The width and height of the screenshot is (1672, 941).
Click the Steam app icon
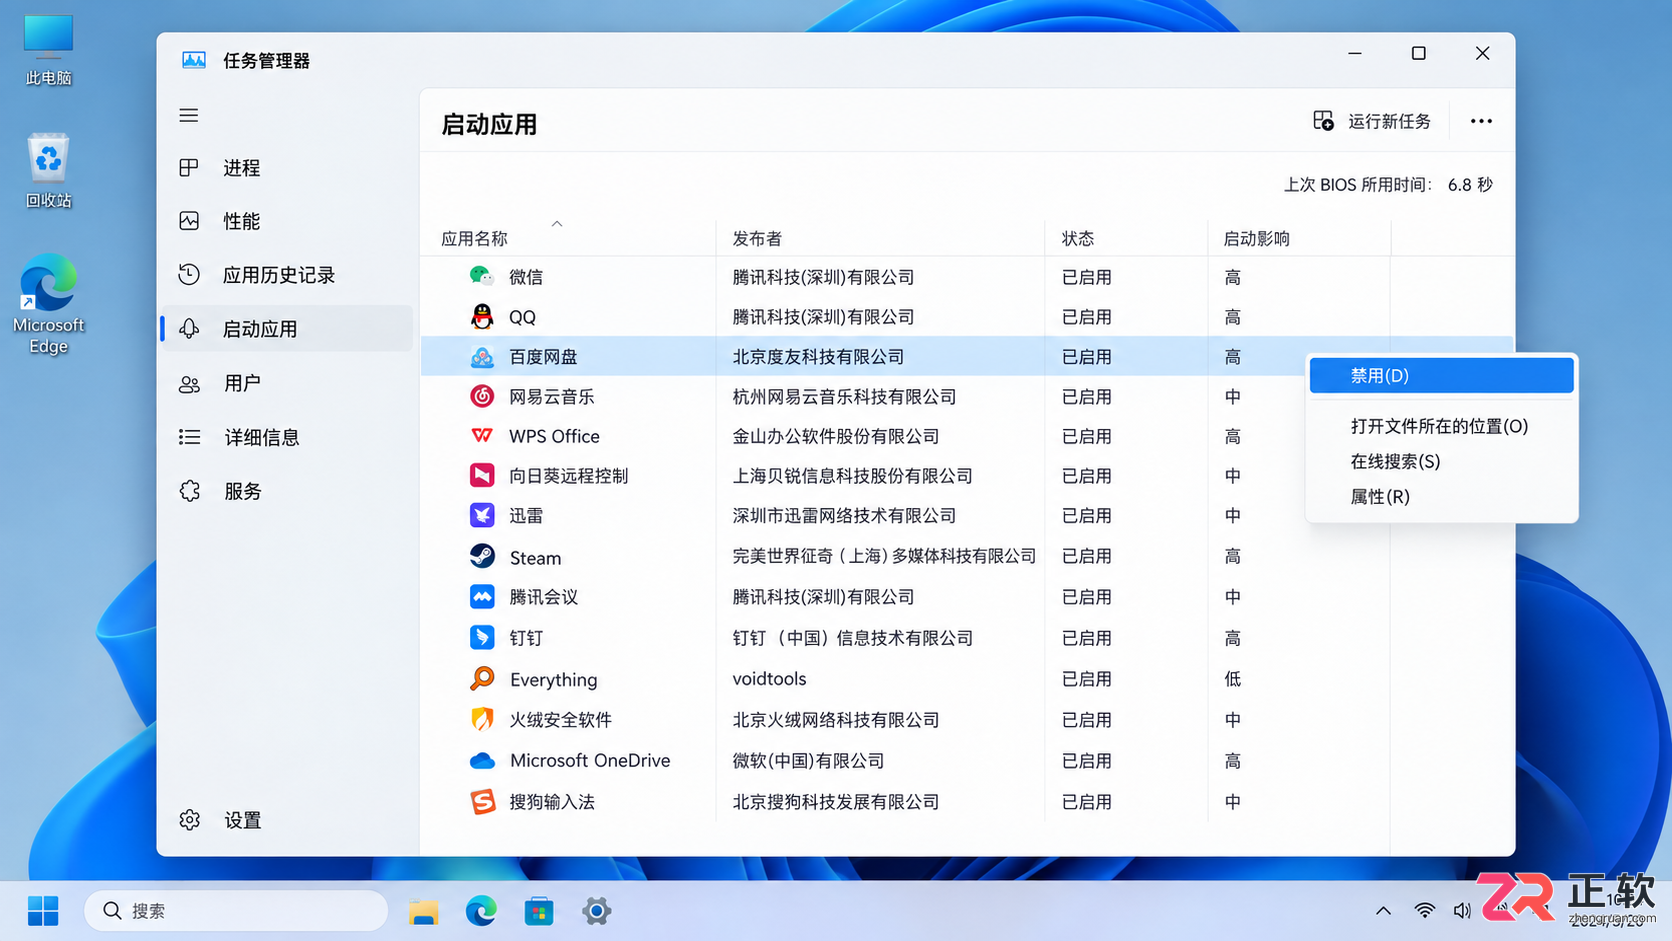[482, 556]
